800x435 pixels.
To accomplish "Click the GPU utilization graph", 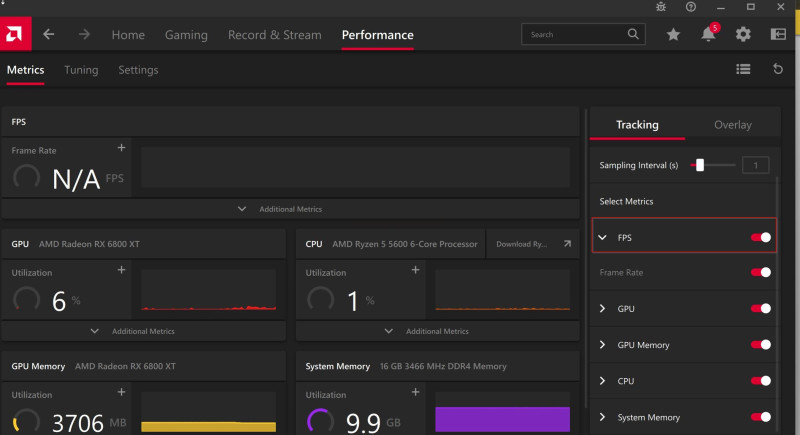I will click(209, 290).
